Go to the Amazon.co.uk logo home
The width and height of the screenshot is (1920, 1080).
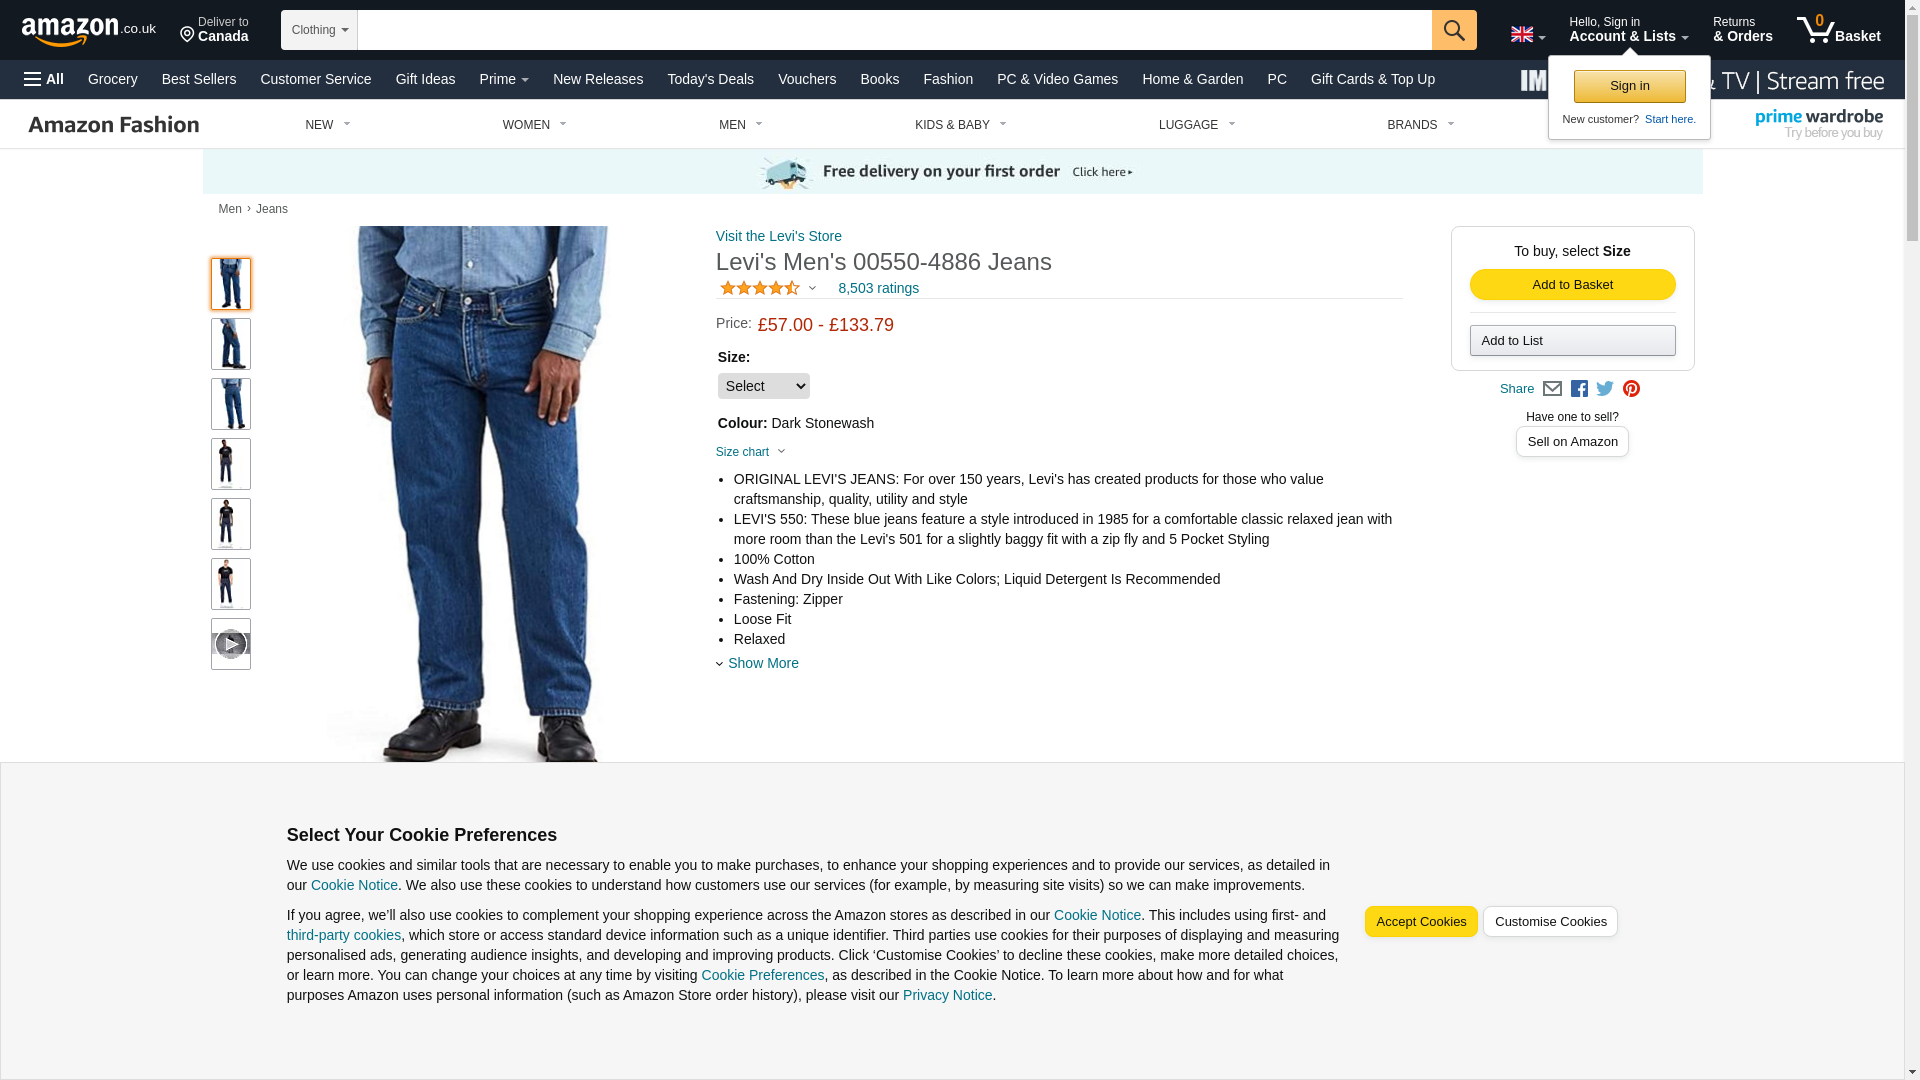point(89,31)
